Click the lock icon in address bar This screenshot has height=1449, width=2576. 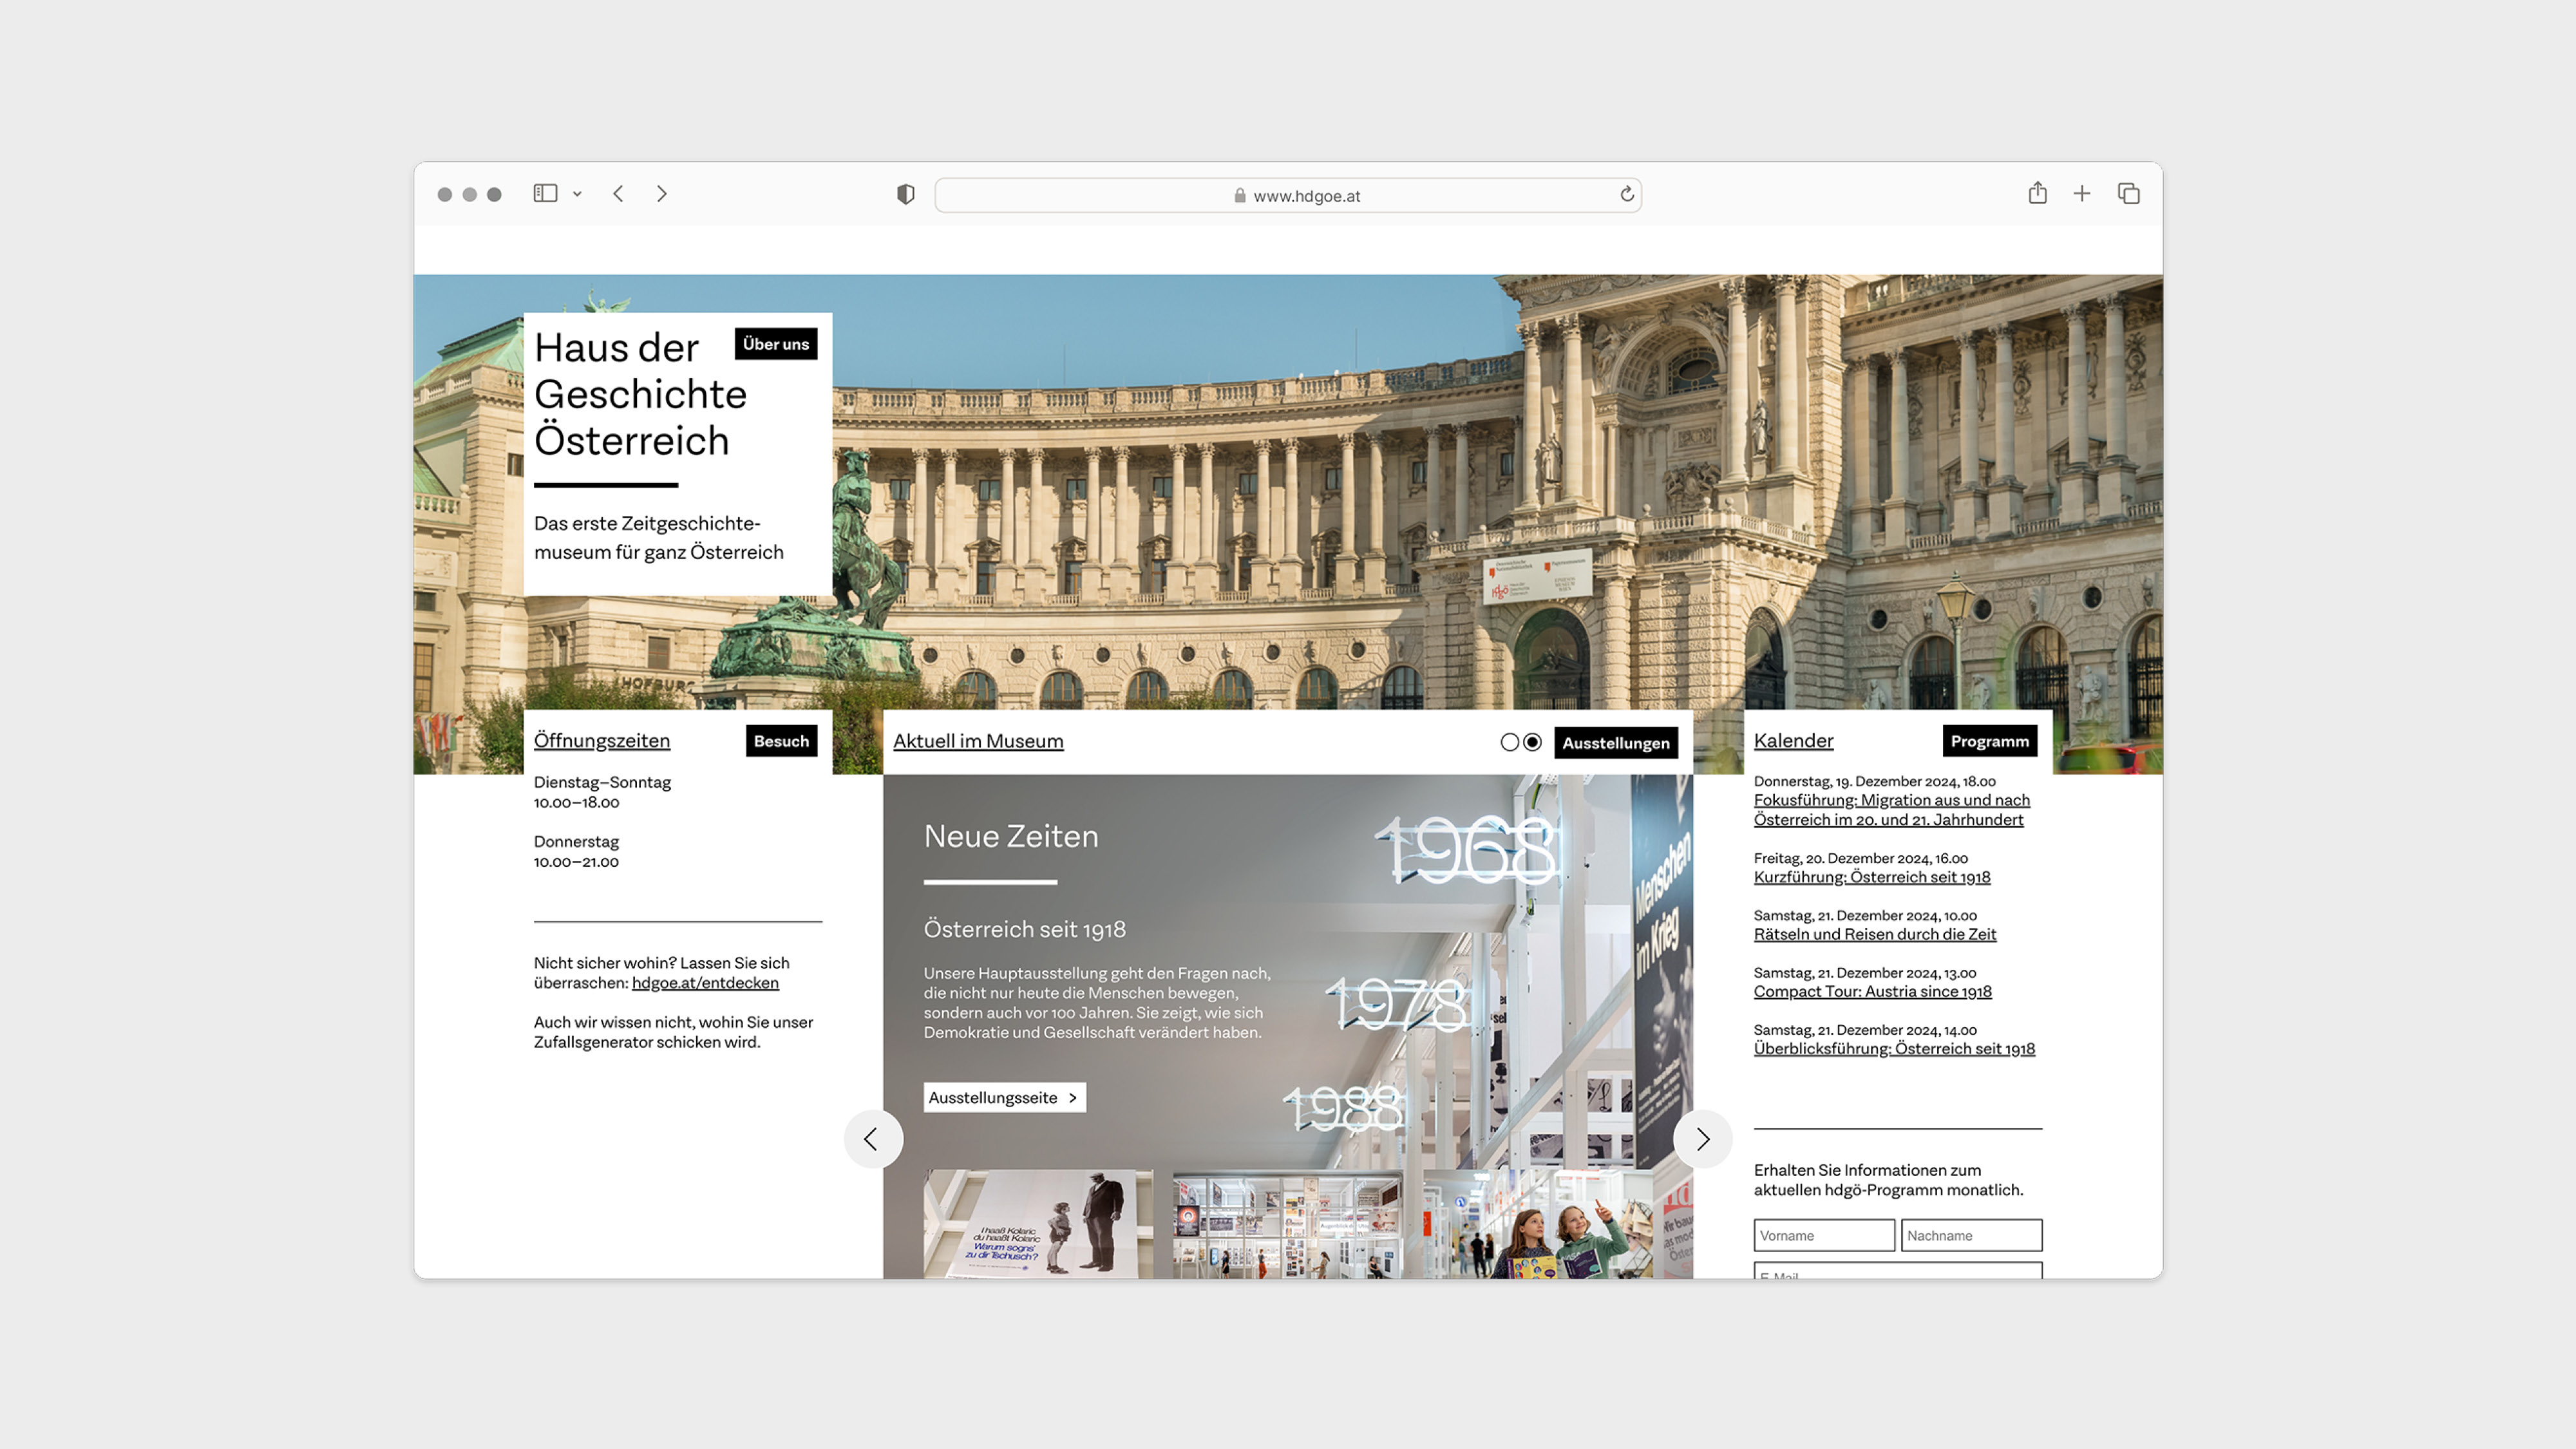(x=1240, y=195)
